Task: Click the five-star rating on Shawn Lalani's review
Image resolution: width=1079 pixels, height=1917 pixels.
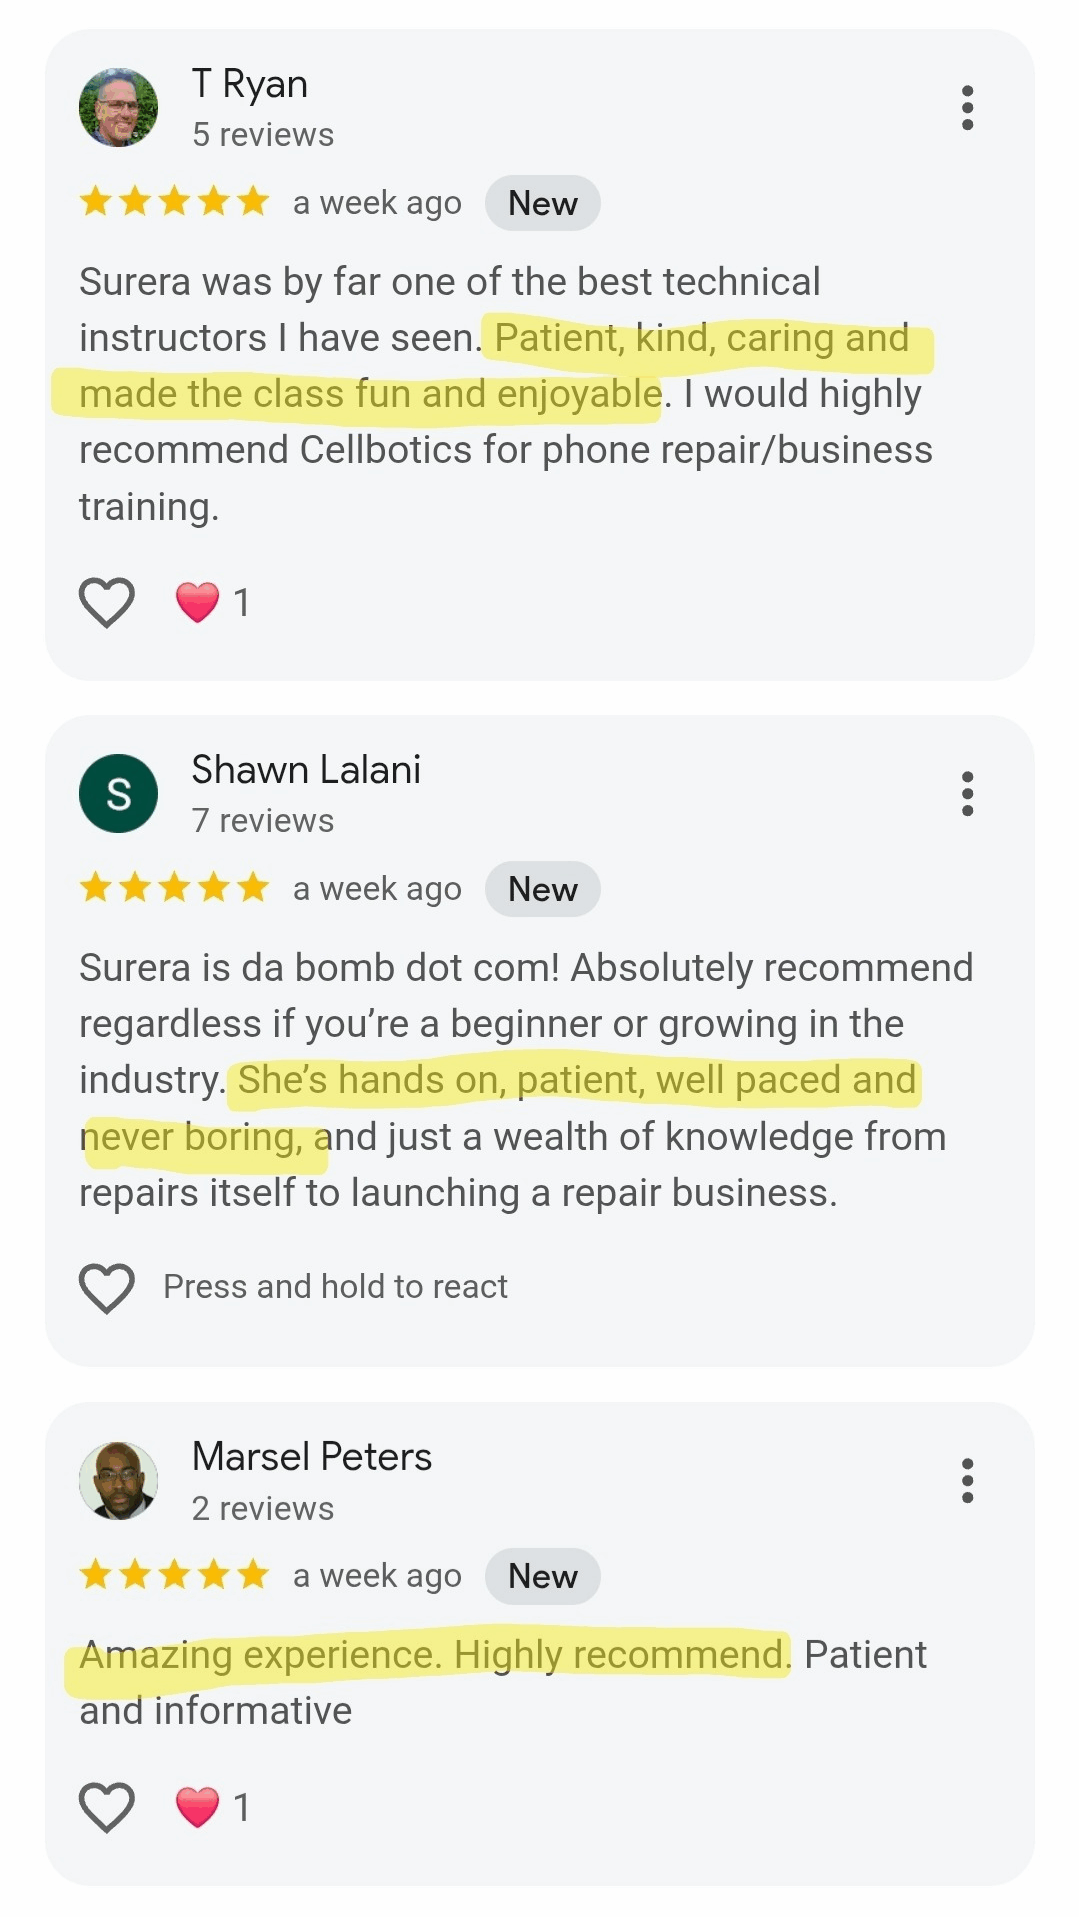Action: tap(175, 888)
